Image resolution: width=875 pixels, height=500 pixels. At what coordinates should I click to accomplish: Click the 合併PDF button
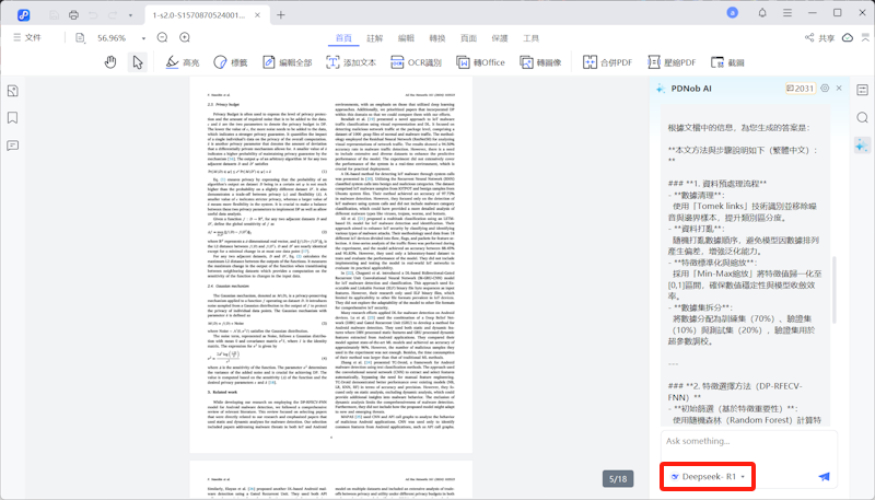tap(609, 62)
